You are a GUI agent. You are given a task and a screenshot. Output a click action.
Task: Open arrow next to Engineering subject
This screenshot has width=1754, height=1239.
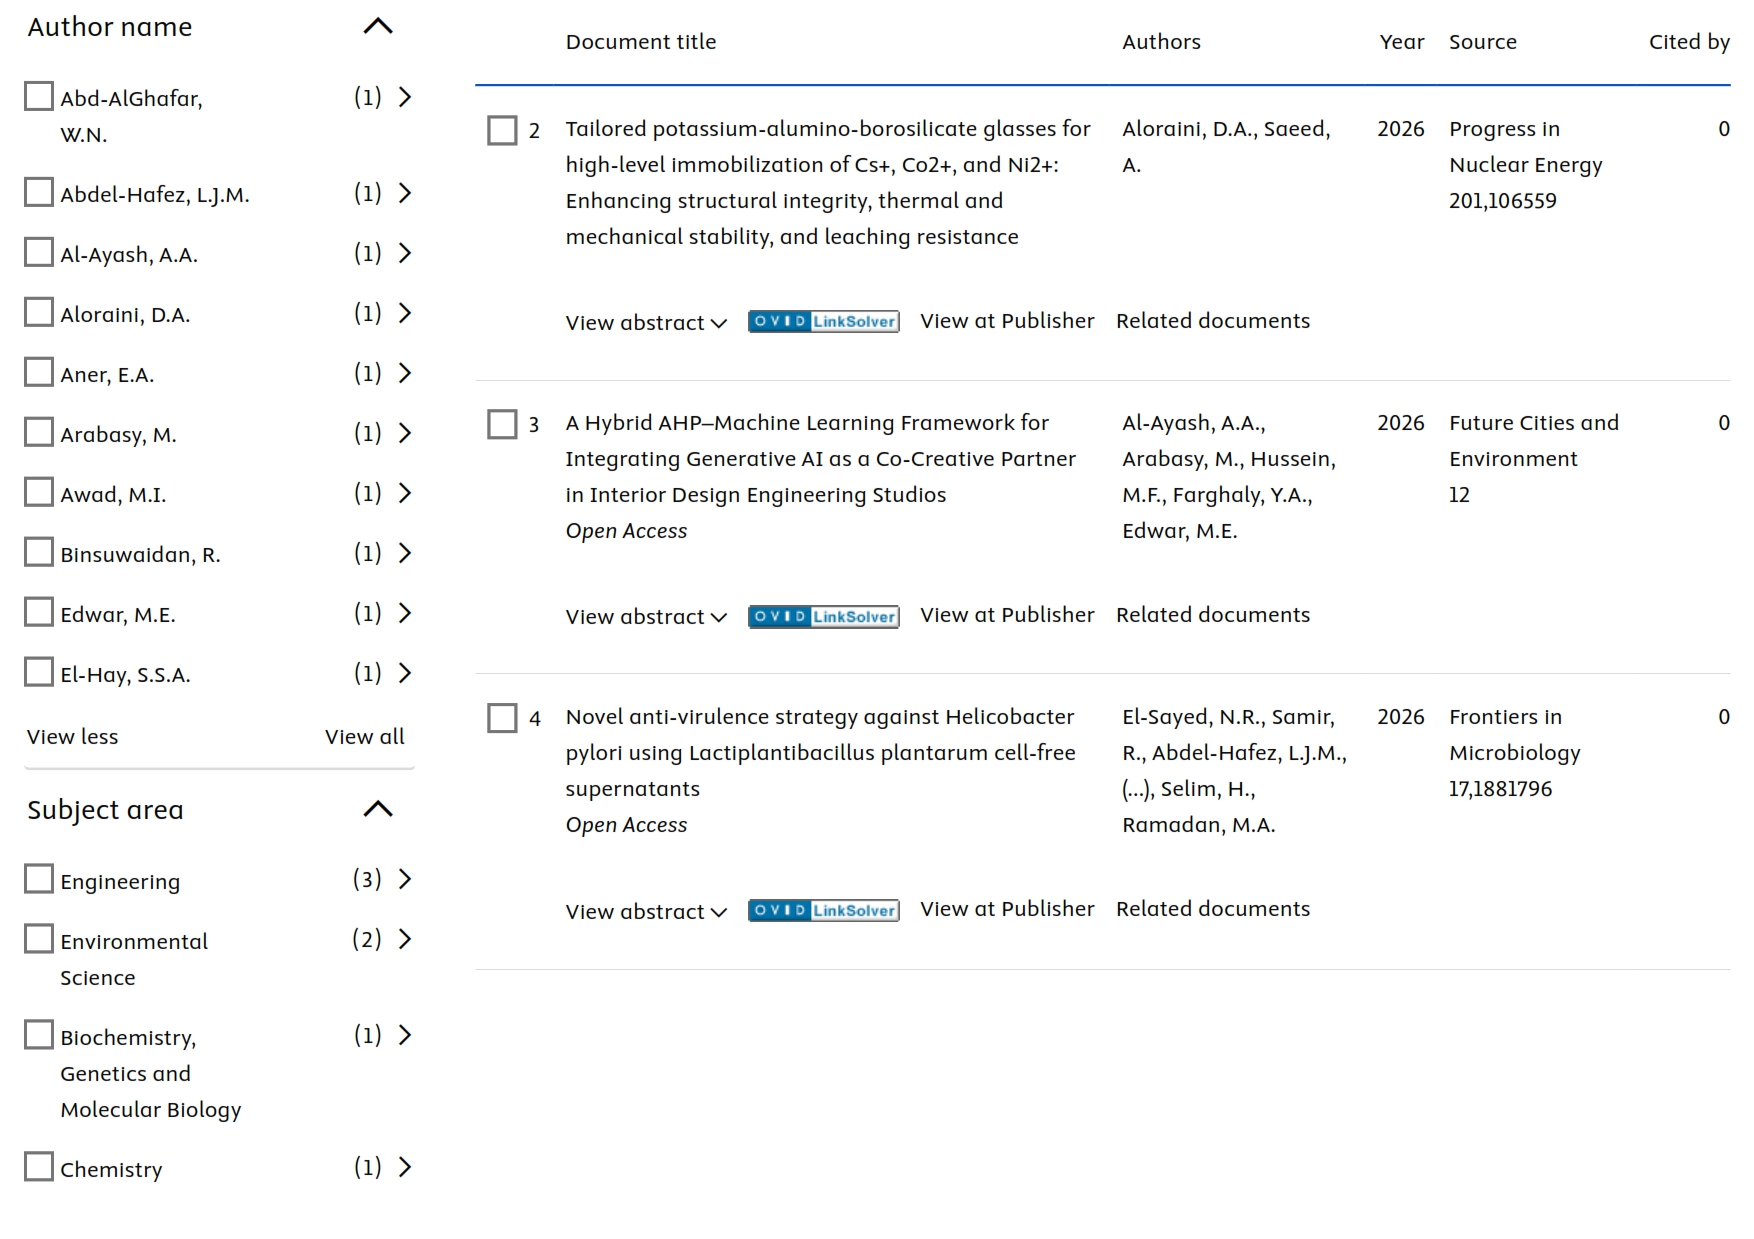click(x=405, y=879)
